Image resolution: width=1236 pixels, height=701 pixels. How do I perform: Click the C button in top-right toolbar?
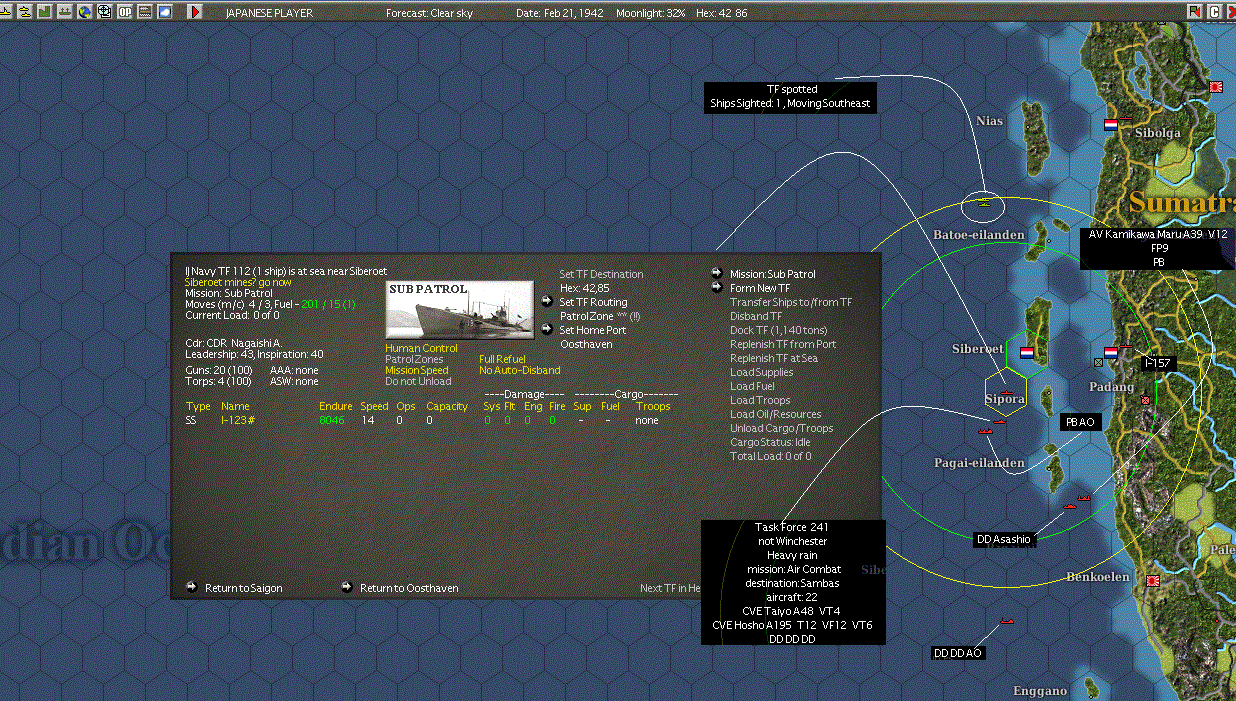tap(1215, 11)
